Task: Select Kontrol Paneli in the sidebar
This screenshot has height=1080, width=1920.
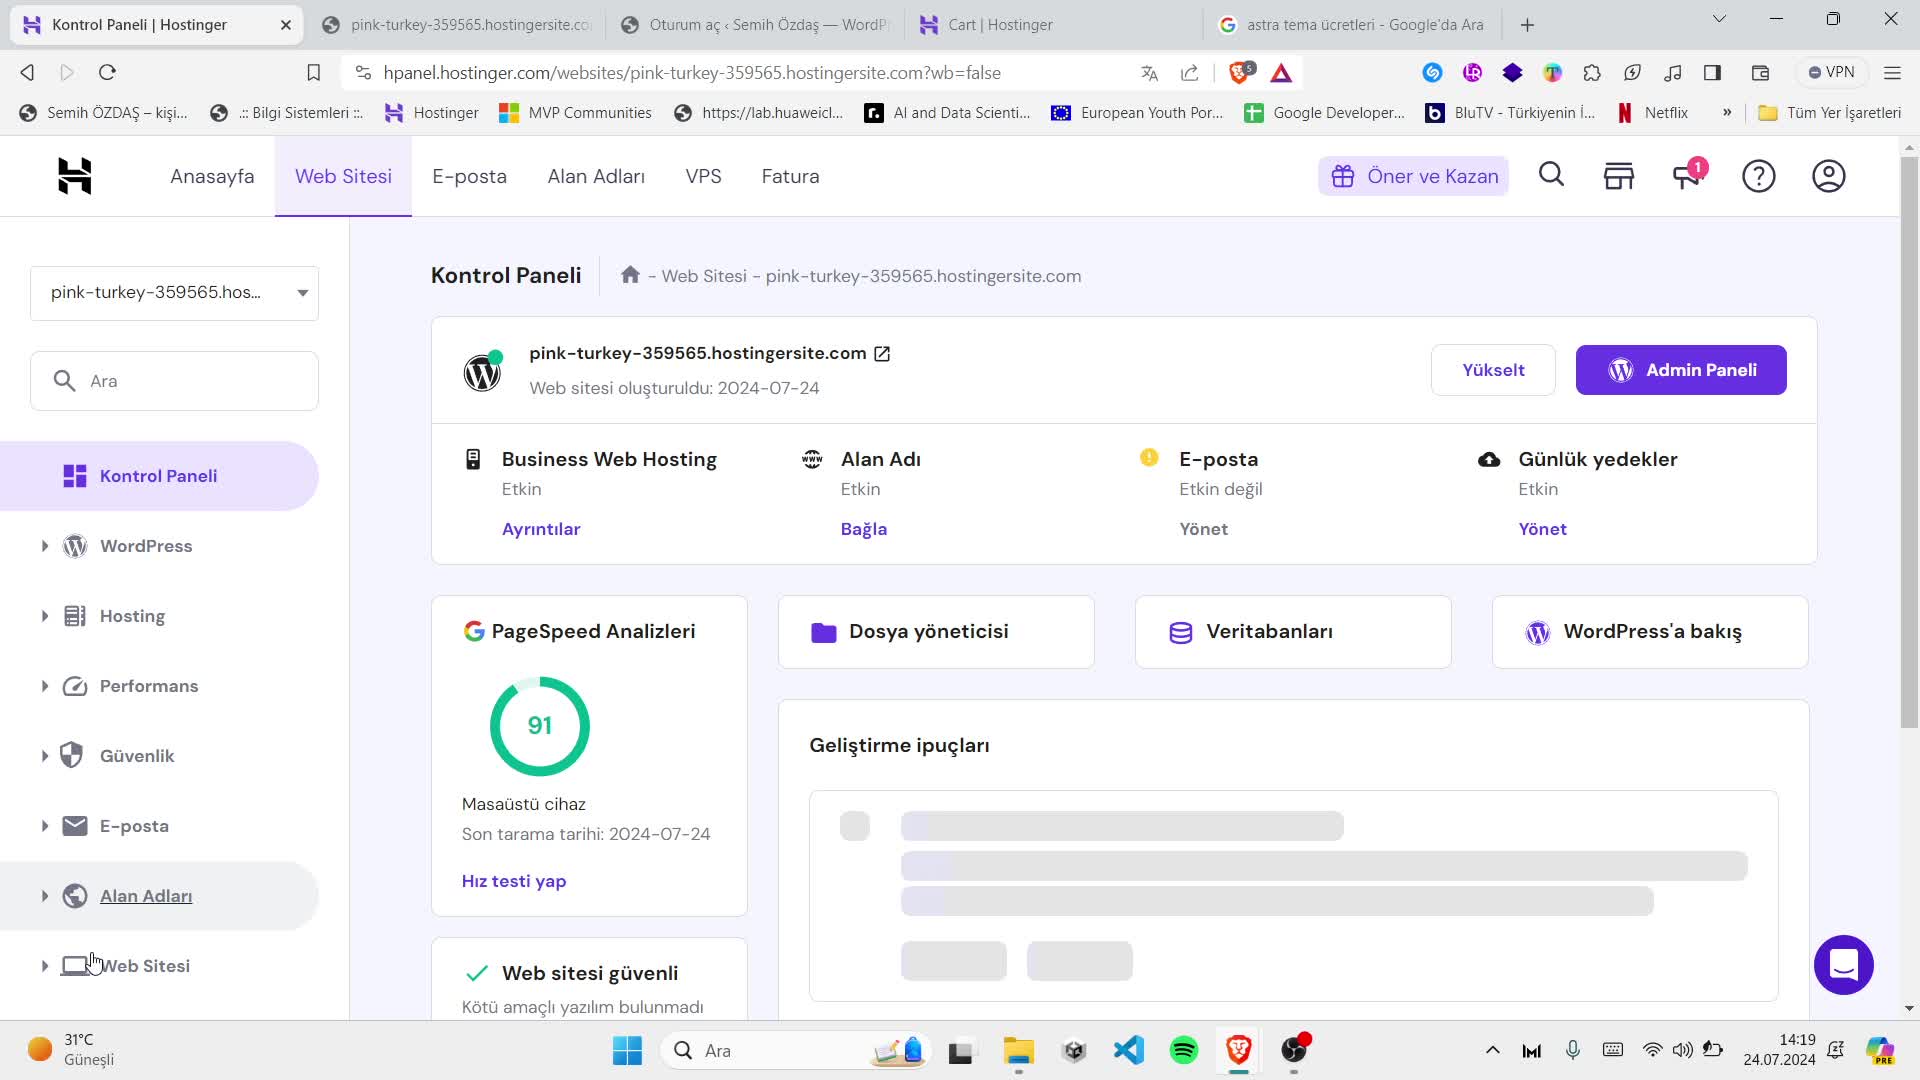Action: (x=159, y=476)
